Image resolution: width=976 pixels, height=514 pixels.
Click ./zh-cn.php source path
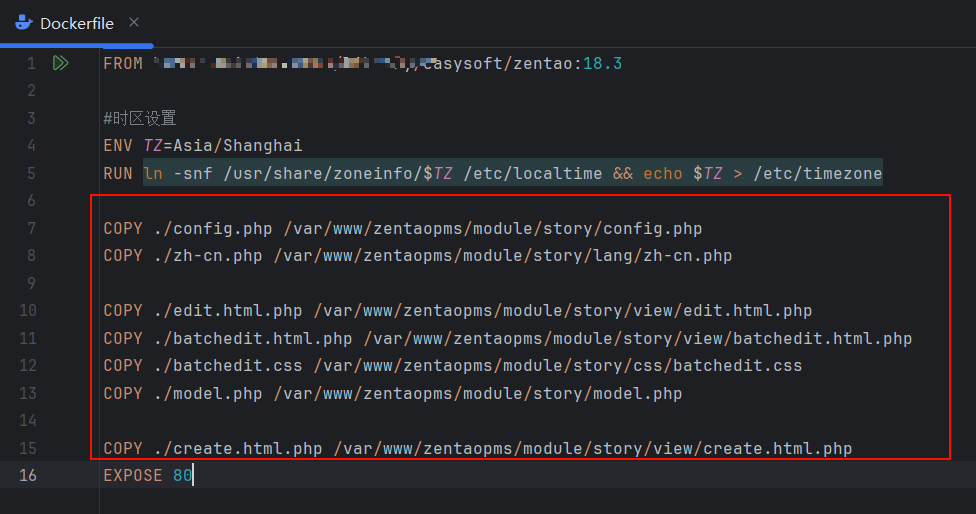pyautogui.click(x=208, y=256)
